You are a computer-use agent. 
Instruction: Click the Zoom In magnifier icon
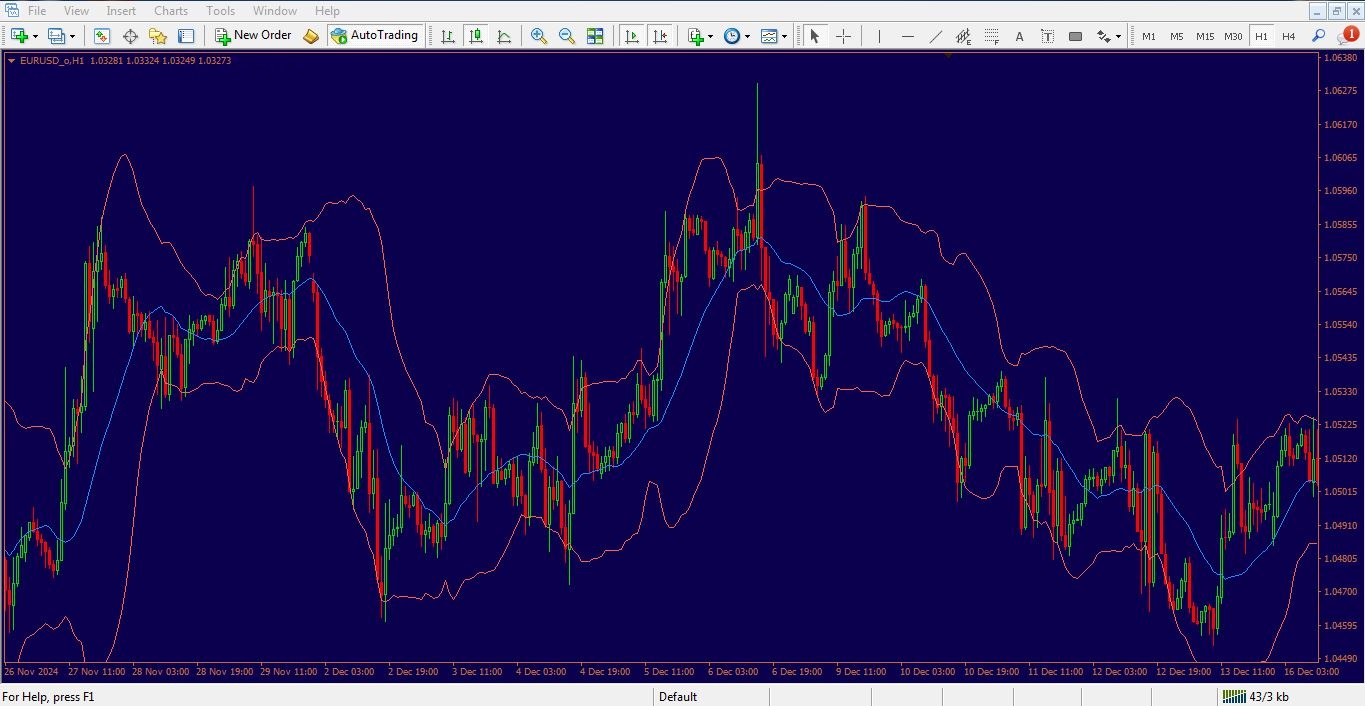pos(539,36)
